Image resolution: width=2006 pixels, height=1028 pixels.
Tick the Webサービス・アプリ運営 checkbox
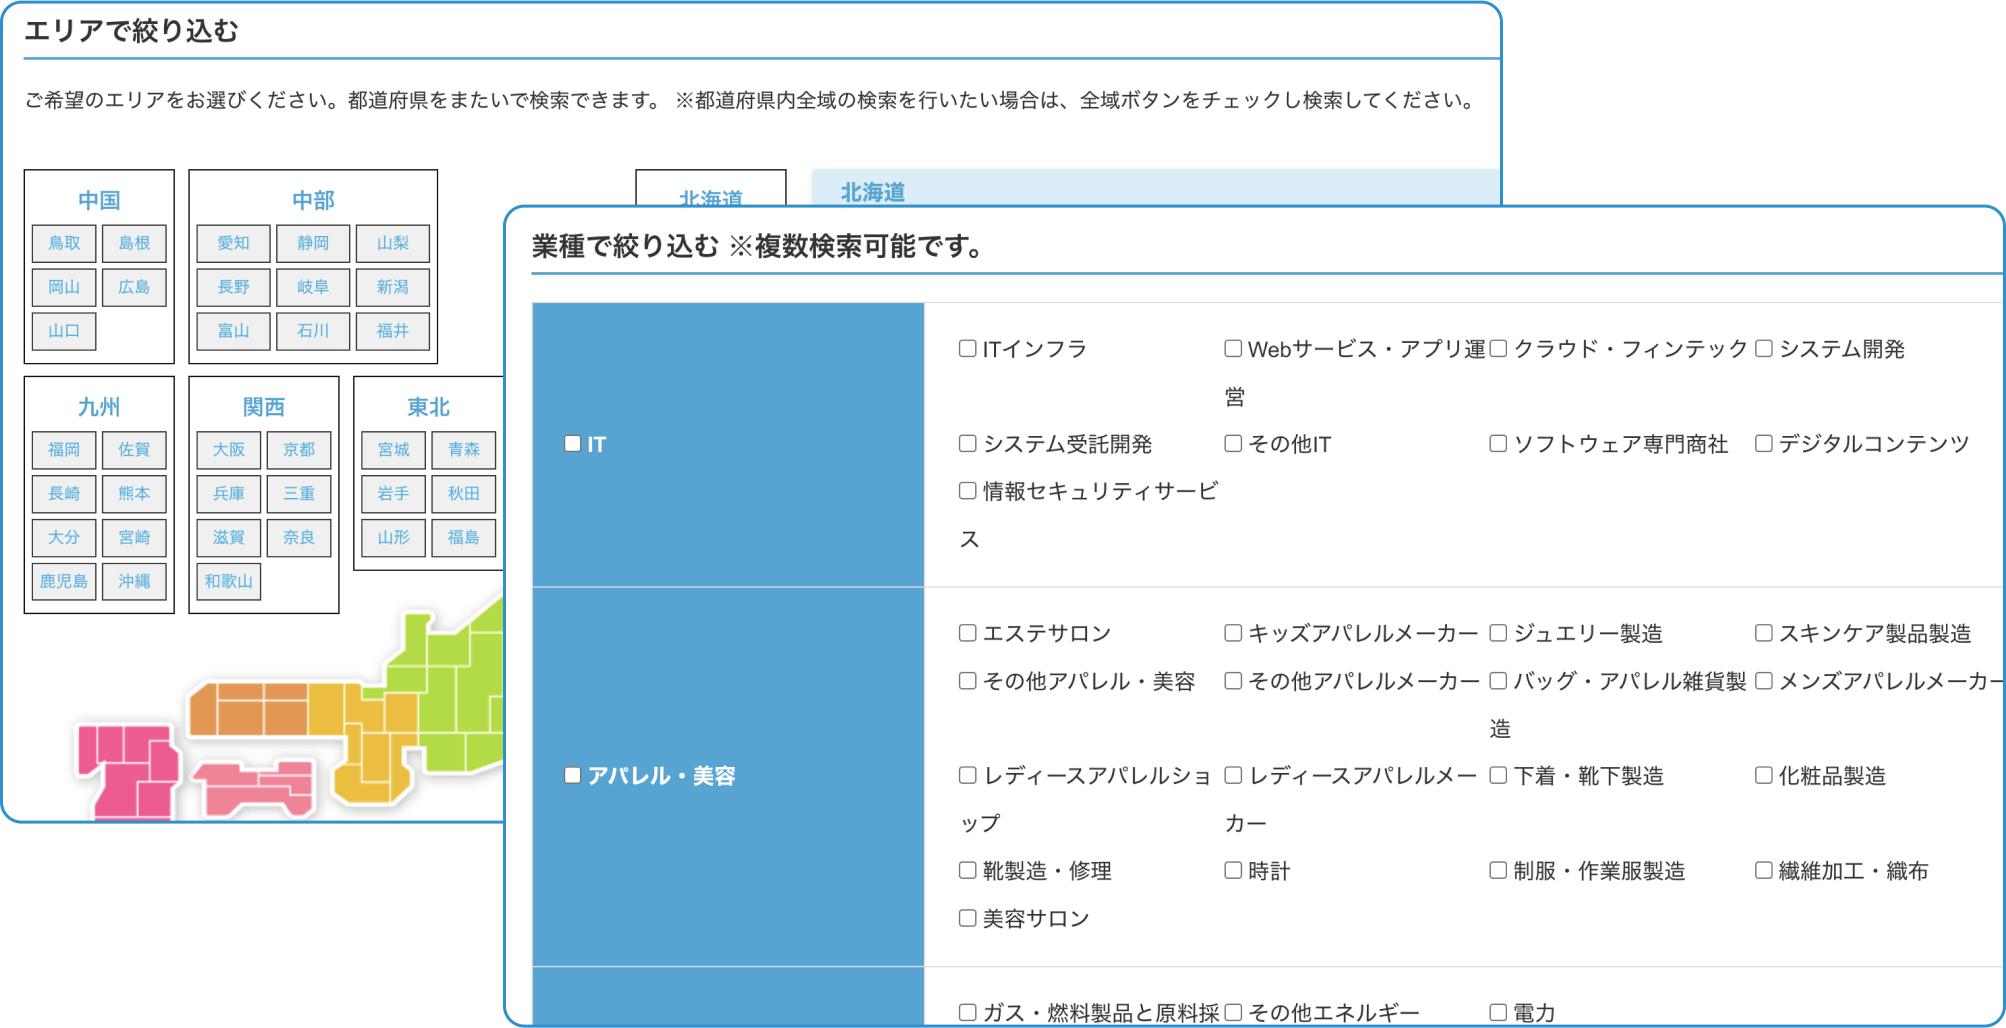pos(1233,348)
